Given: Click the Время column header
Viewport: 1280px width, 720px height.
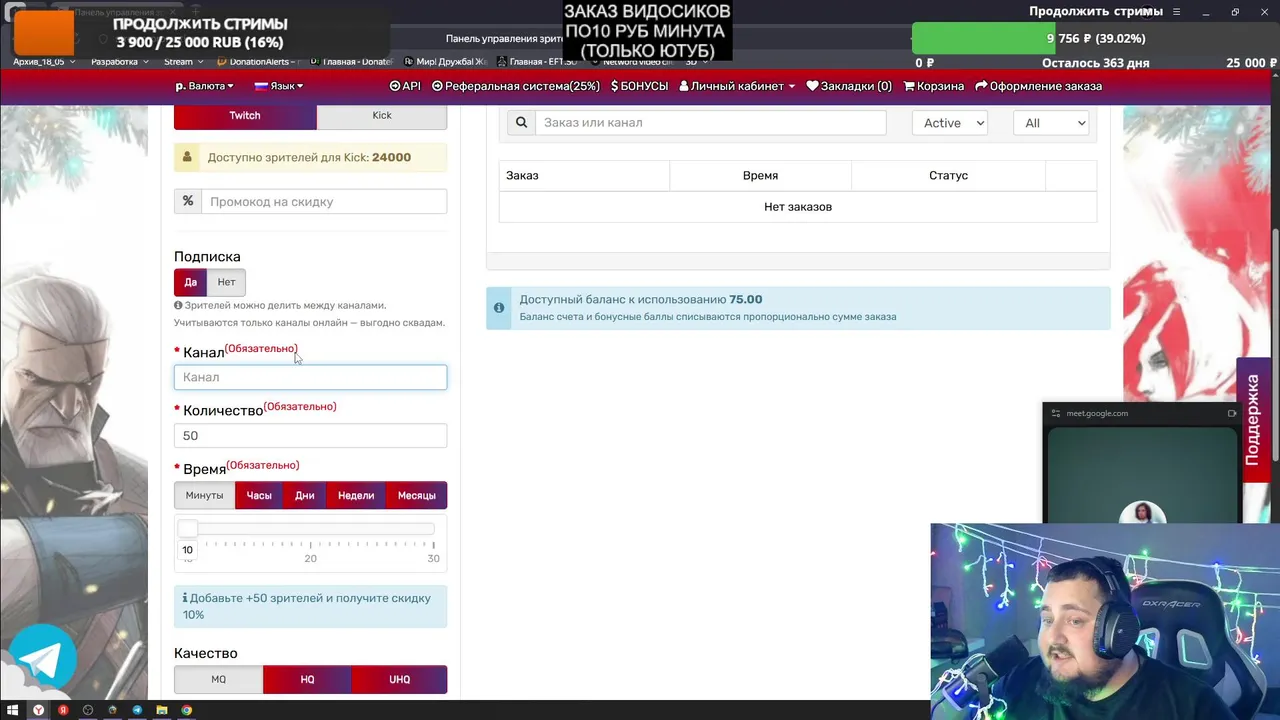Looking at the screenshot, I should [760, 175].
